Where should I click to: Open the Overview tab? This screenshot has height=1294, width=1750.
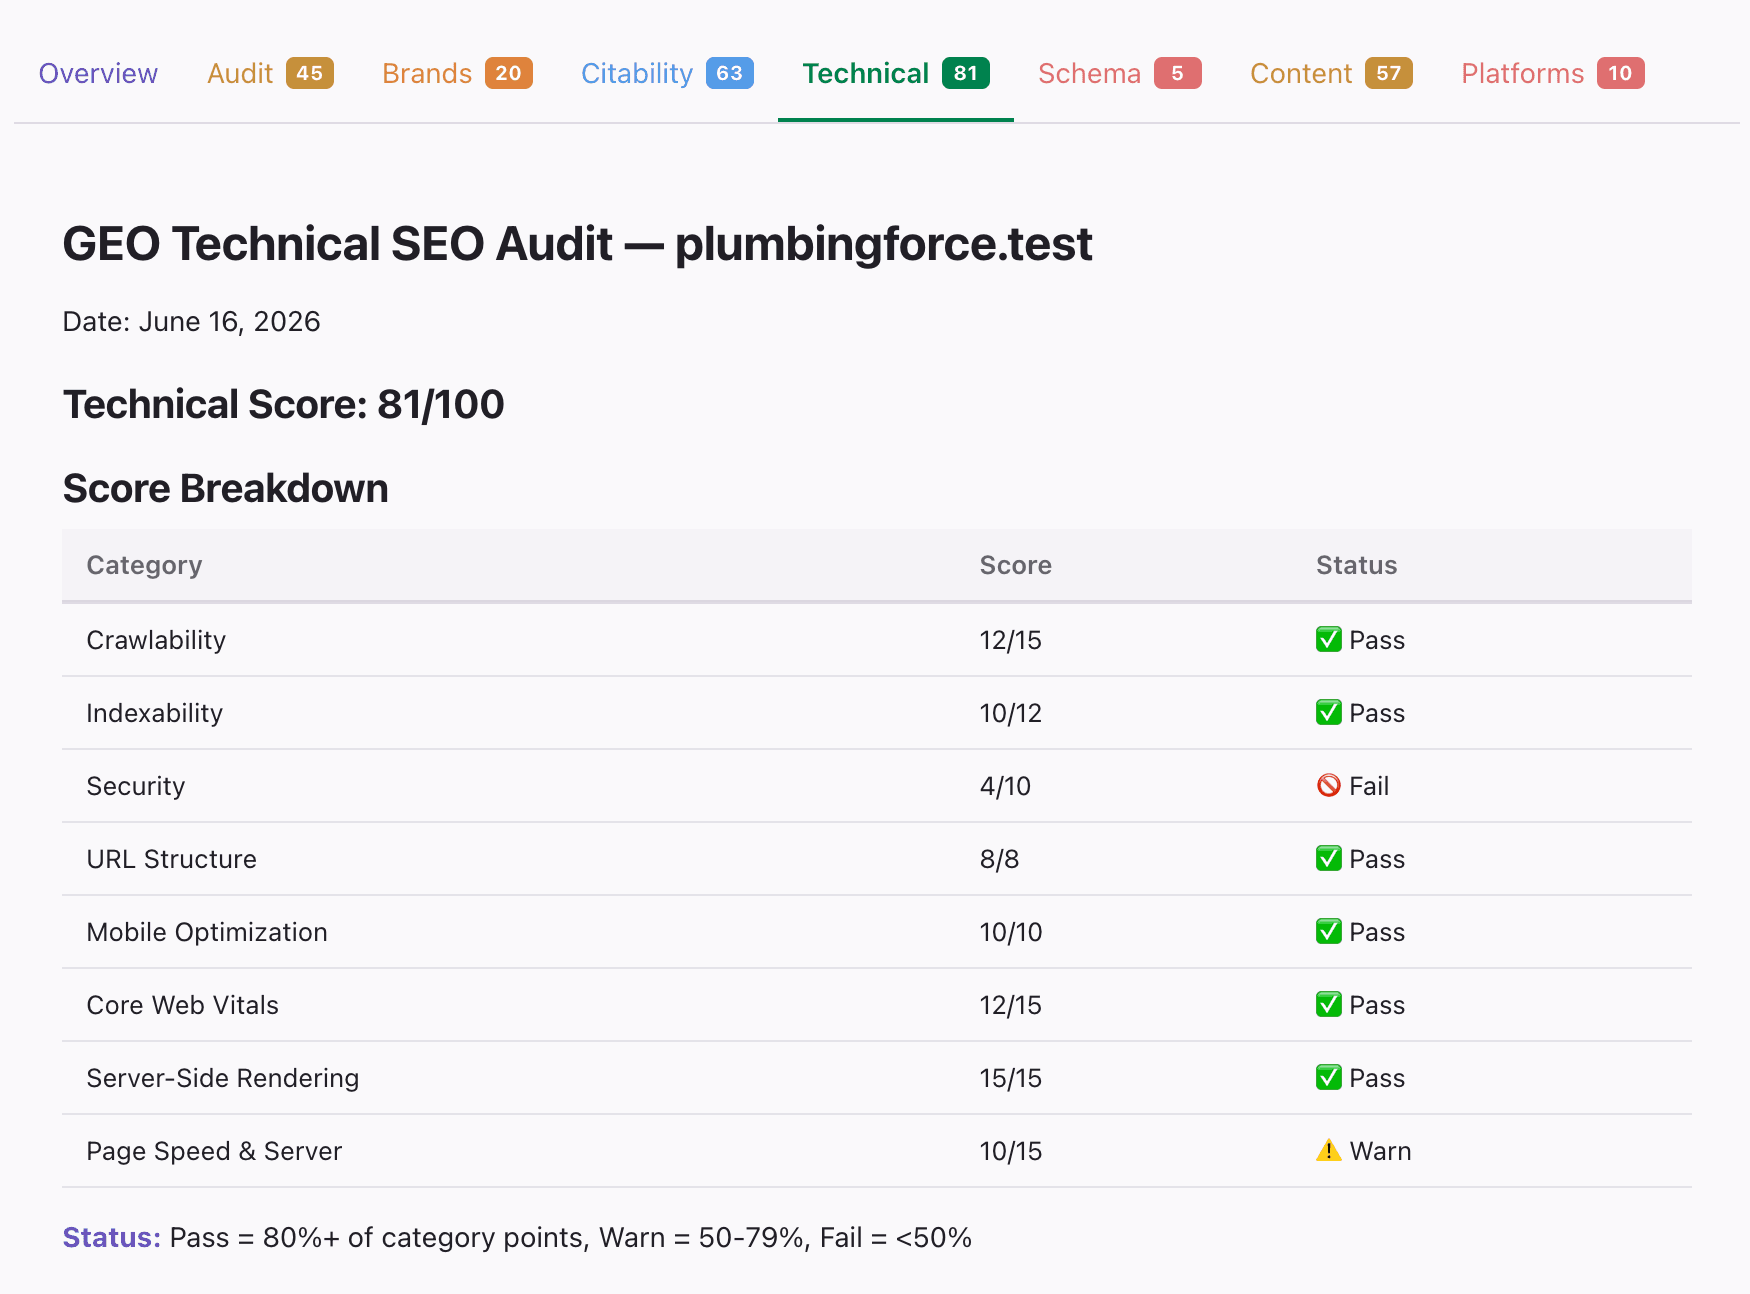pos(98,73)
